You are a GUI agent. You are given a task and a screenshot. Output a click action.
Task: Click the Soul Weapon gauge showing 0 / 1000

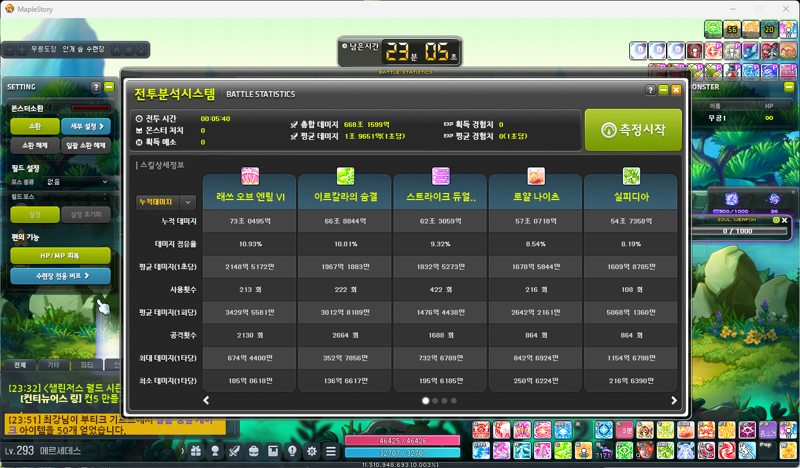(737, 231)
